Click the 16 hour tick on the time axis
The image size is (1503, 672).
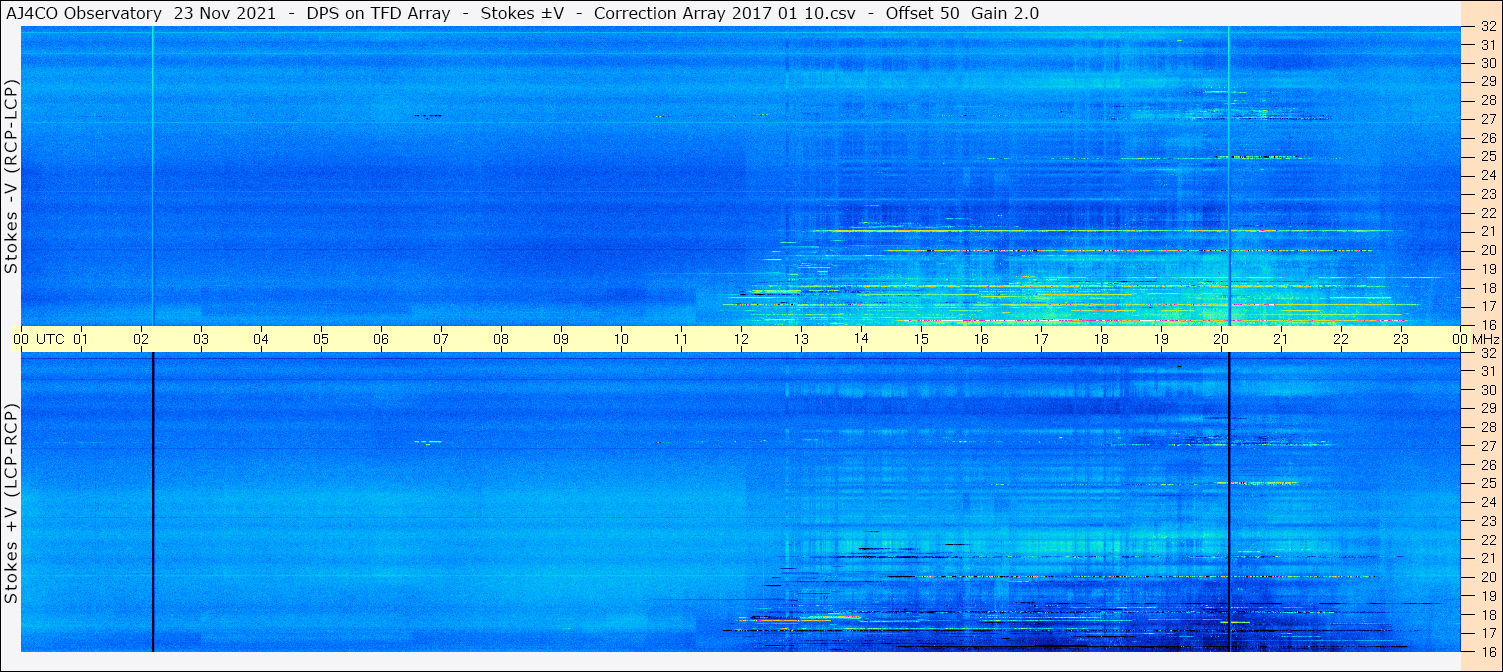(x=981, y=339)
